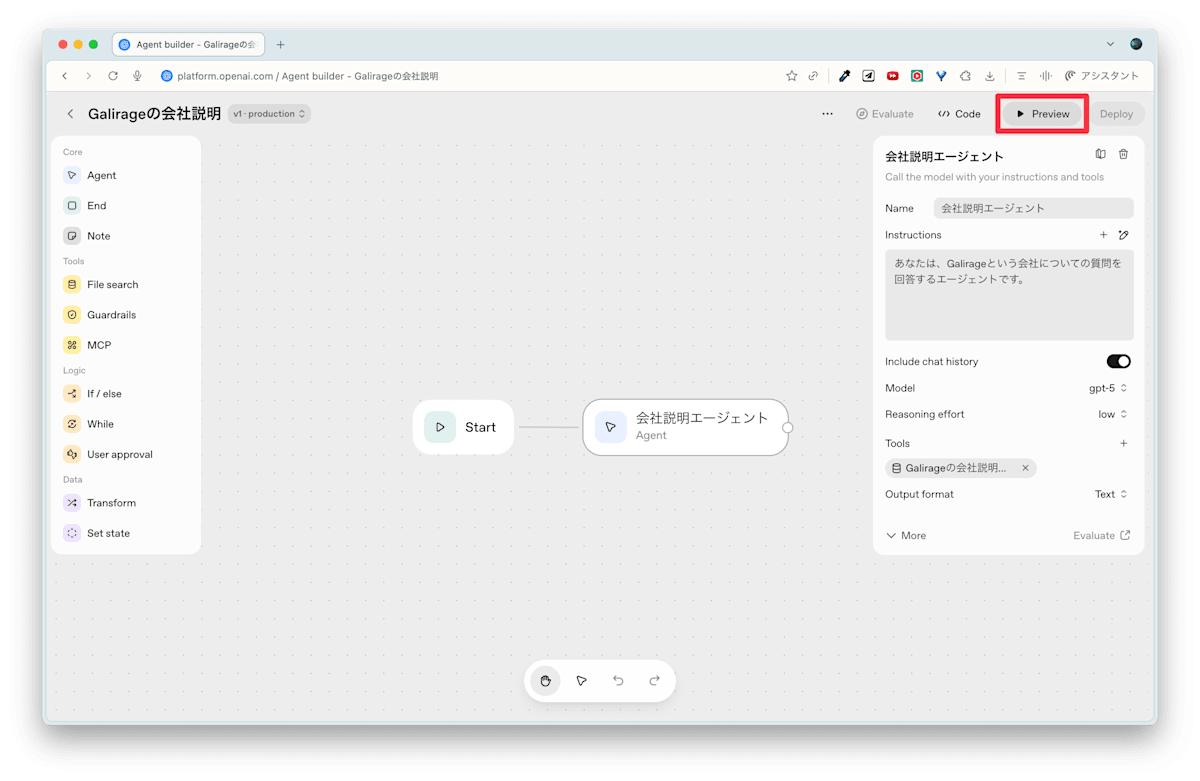
Task: Open the Evaluate link in agent panel
Action: click(x=1102, y=536)
